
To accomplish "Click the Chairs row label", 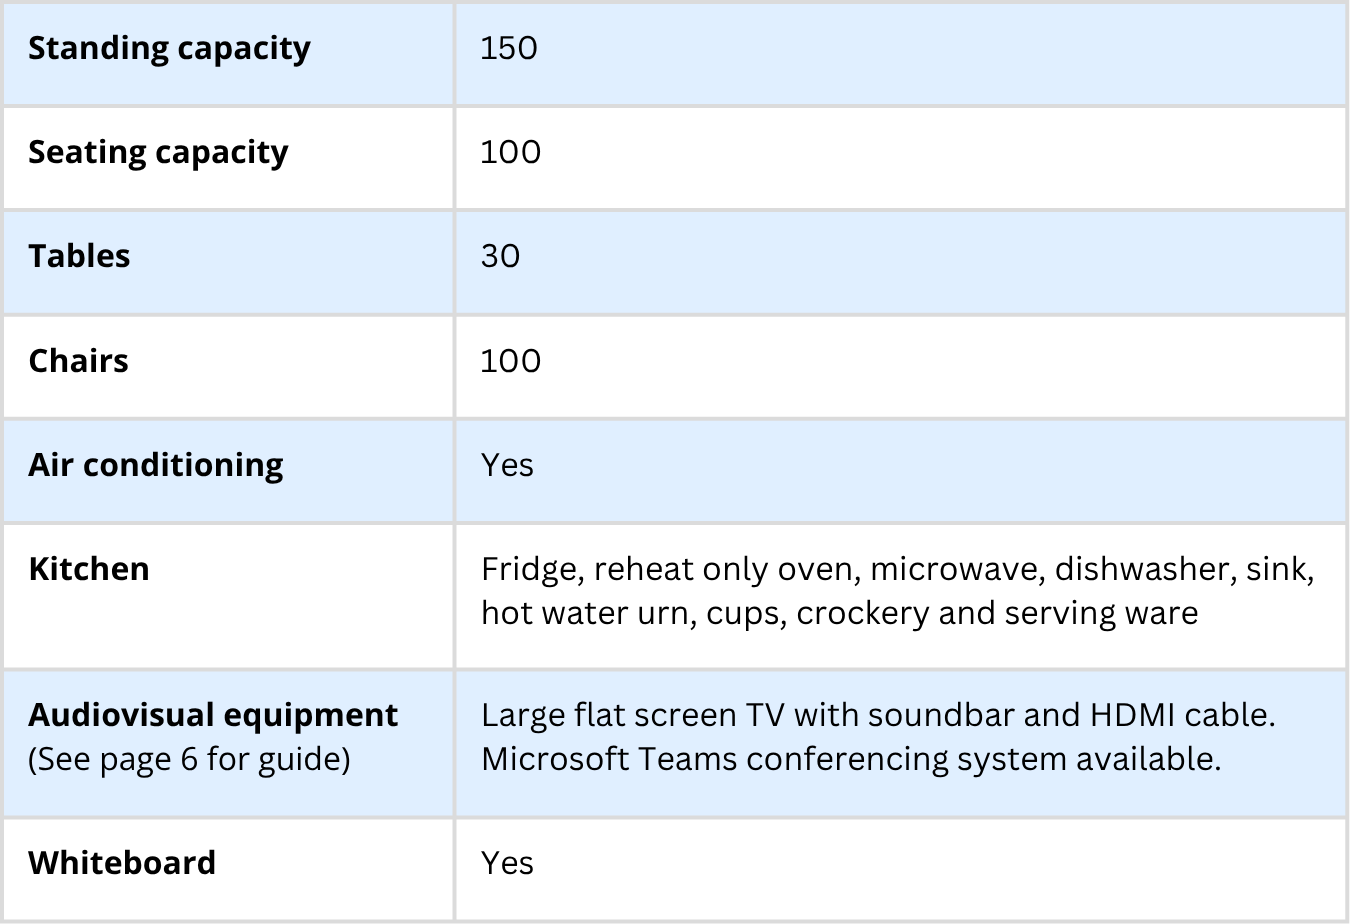I will (78, 361).
